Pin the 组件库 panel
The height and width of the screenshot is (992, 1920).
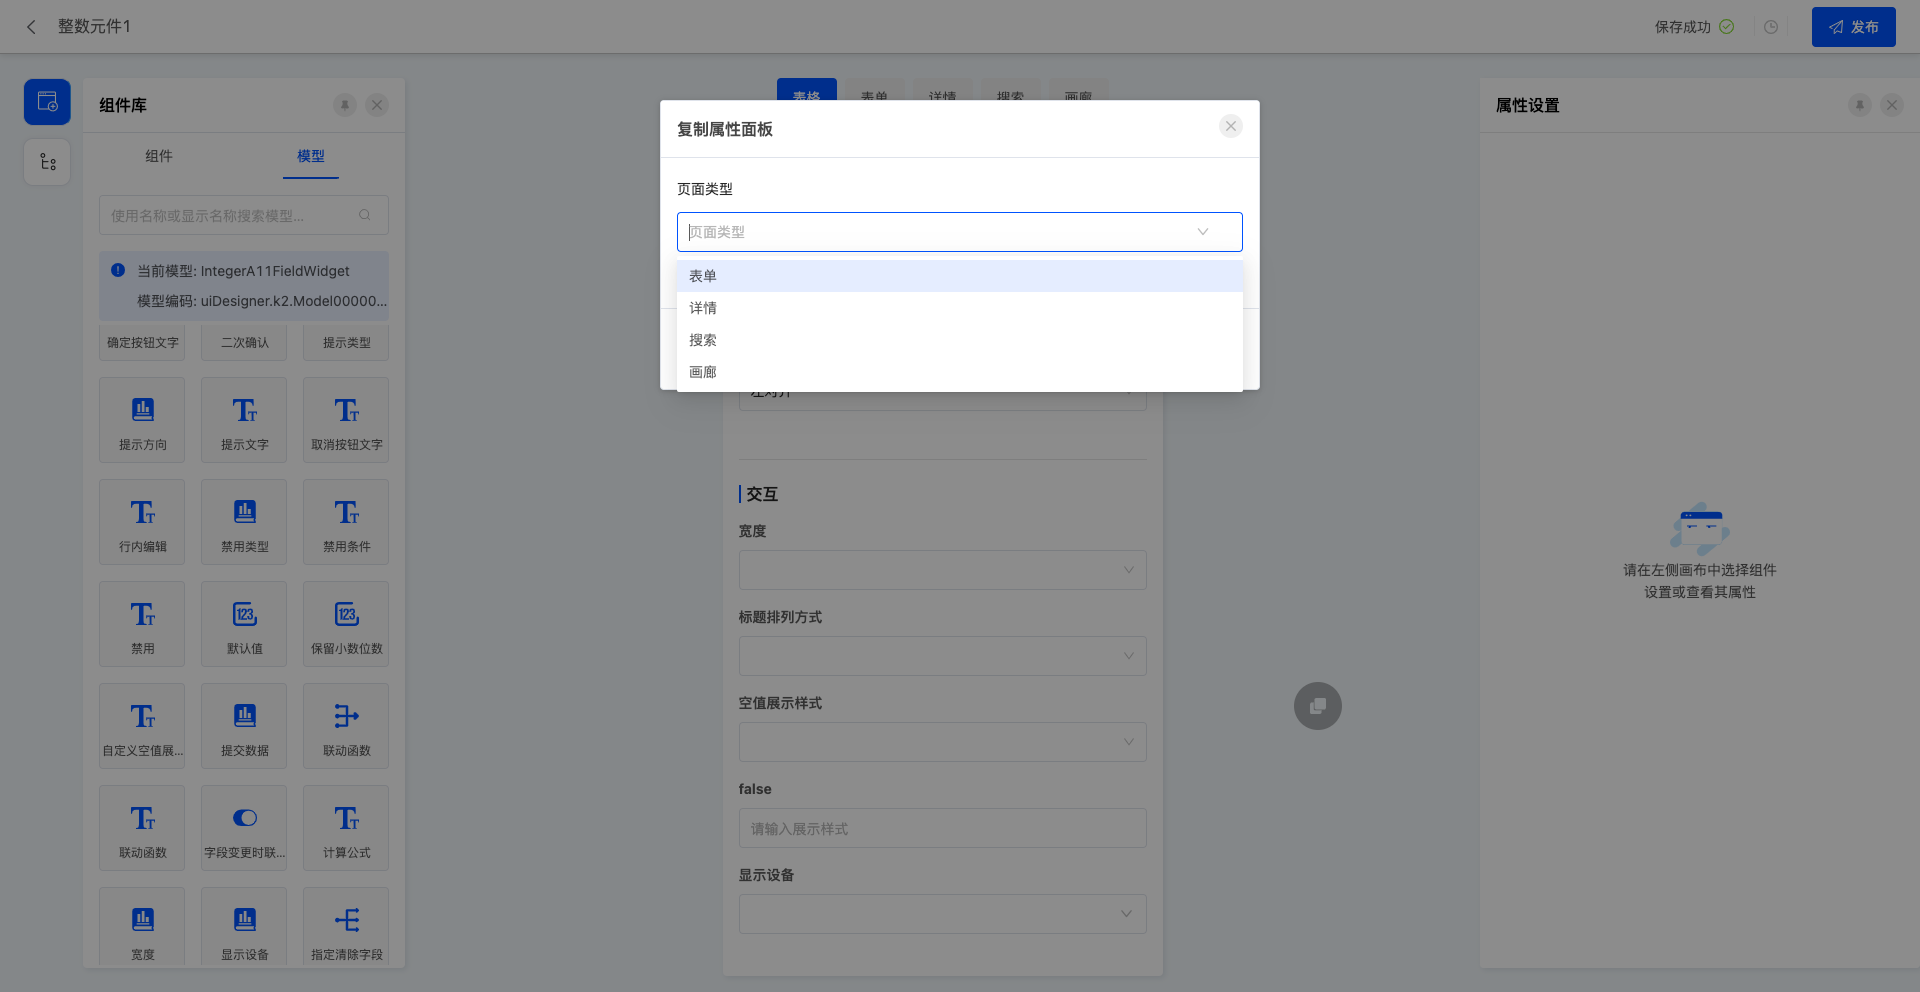tap(345, 105)
